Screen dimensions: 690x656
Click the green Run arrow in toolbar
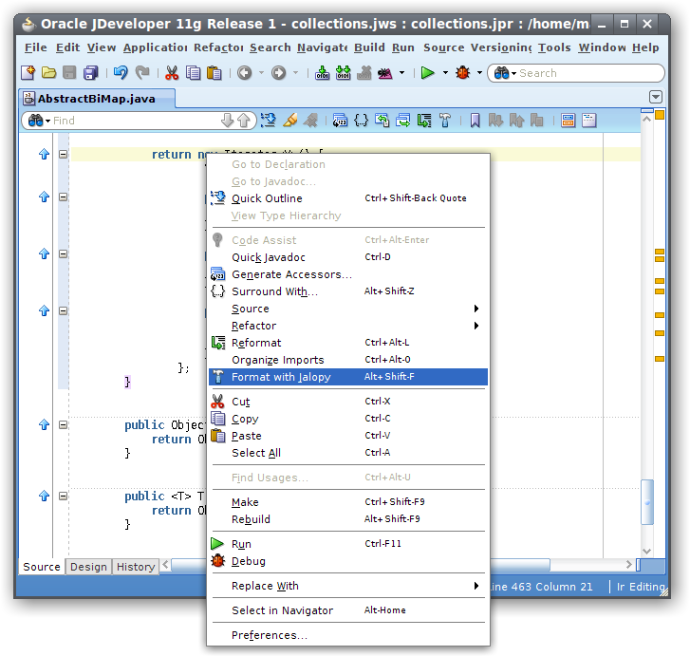pos(427,73)
